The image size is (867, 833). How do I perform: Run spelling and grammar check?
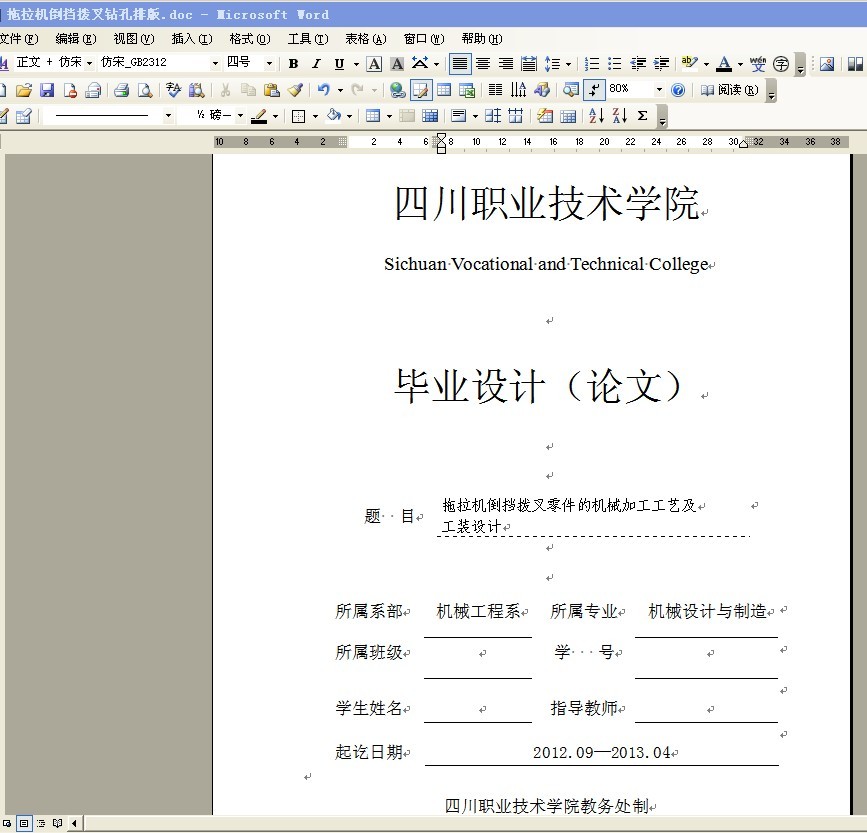(x=173, y=90)
